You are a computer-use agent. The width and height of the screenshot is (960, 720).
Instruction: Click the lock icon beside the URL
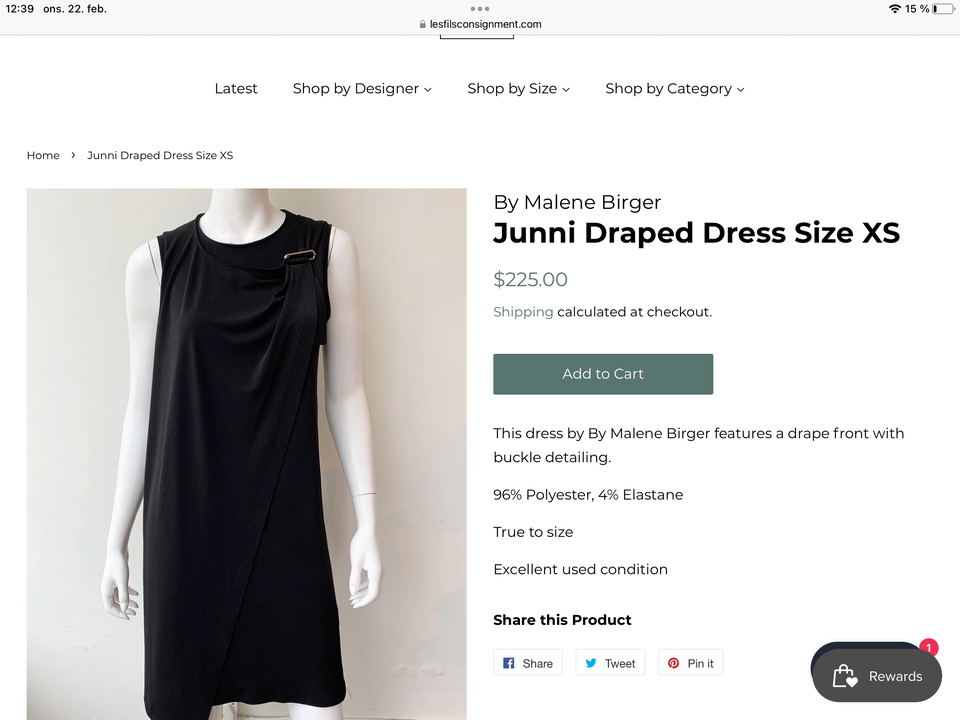click(422, 24)
